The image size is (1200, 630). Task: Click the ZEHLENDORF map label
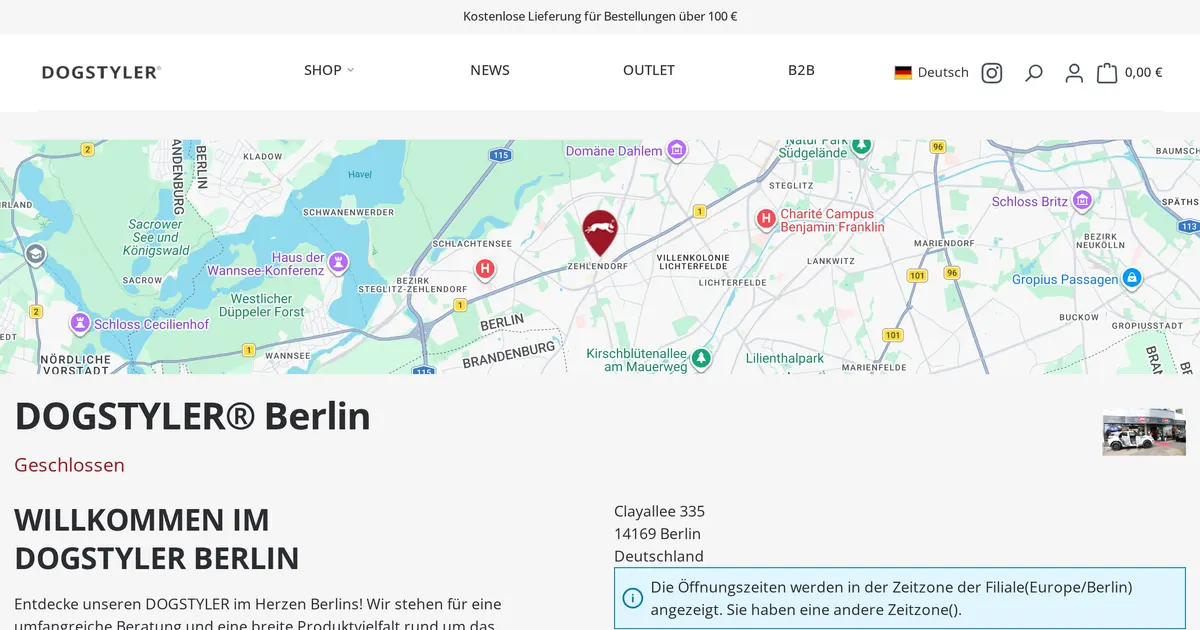pos(598,267)
